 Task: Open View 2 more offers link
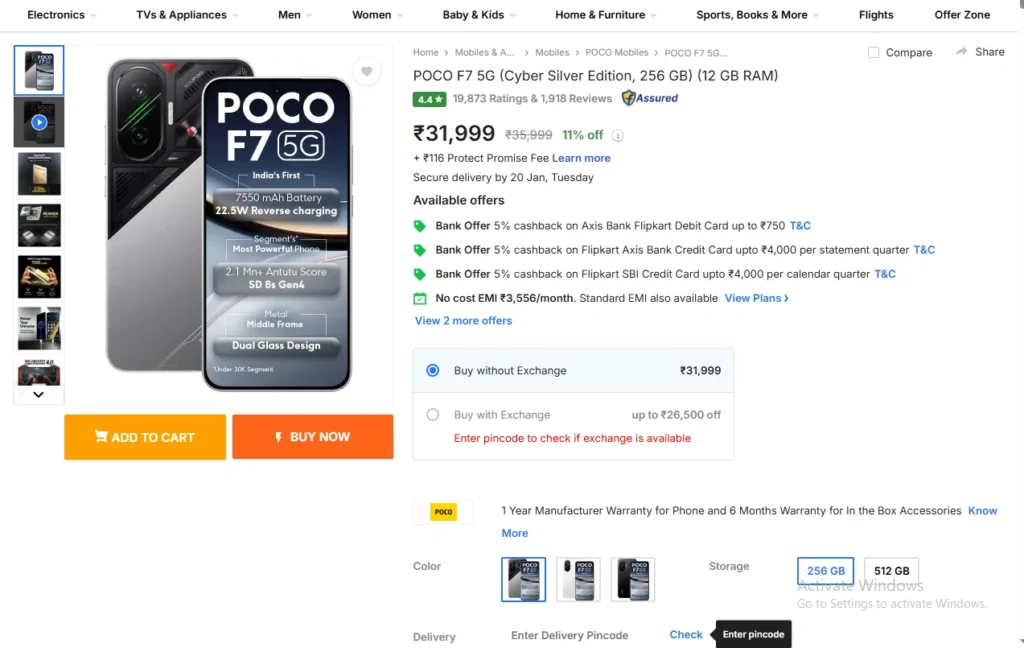[463, 321]
